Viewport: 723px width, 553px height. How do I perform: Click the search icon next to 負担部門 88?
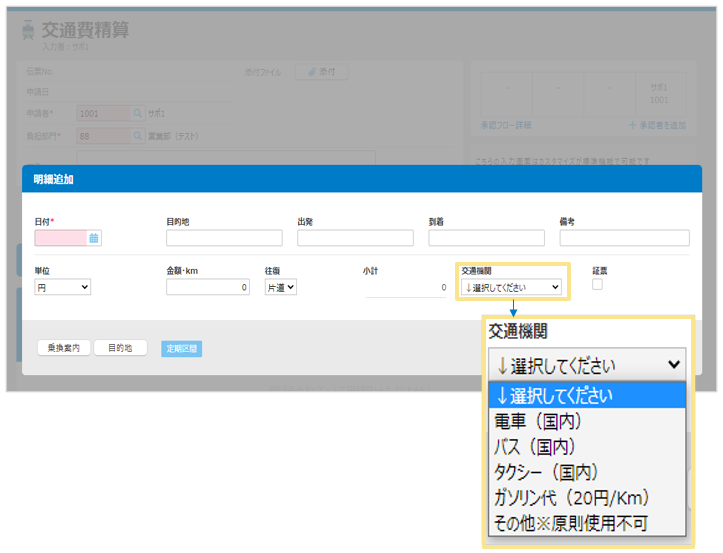coord(138,136)
